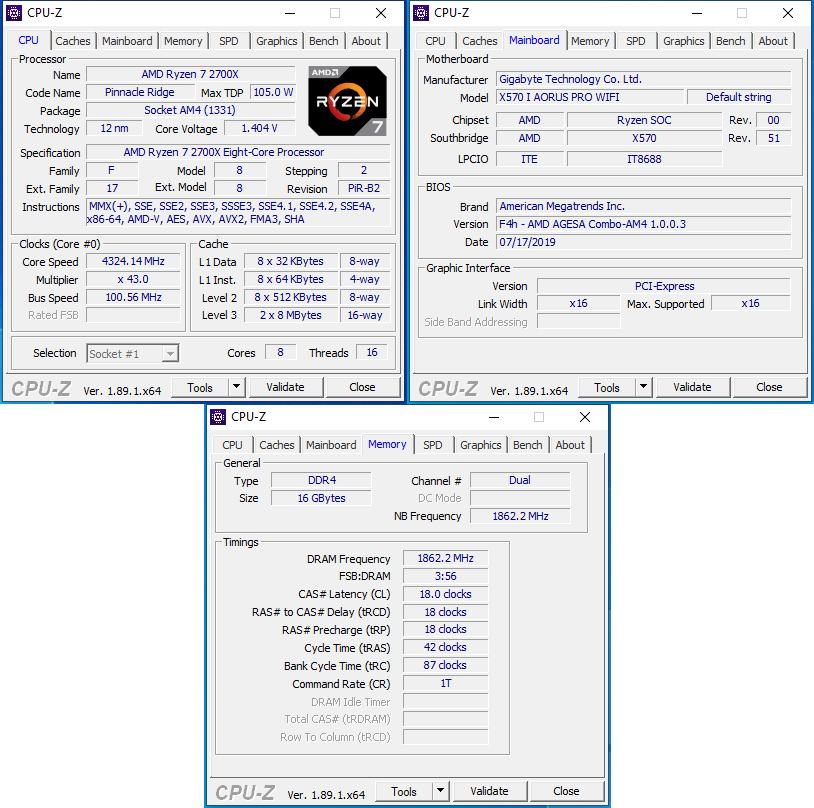Click CPU-Z app icon in CPU window title bar
Viewport: 814px width, 808px height.
click(x=14, y=12)
